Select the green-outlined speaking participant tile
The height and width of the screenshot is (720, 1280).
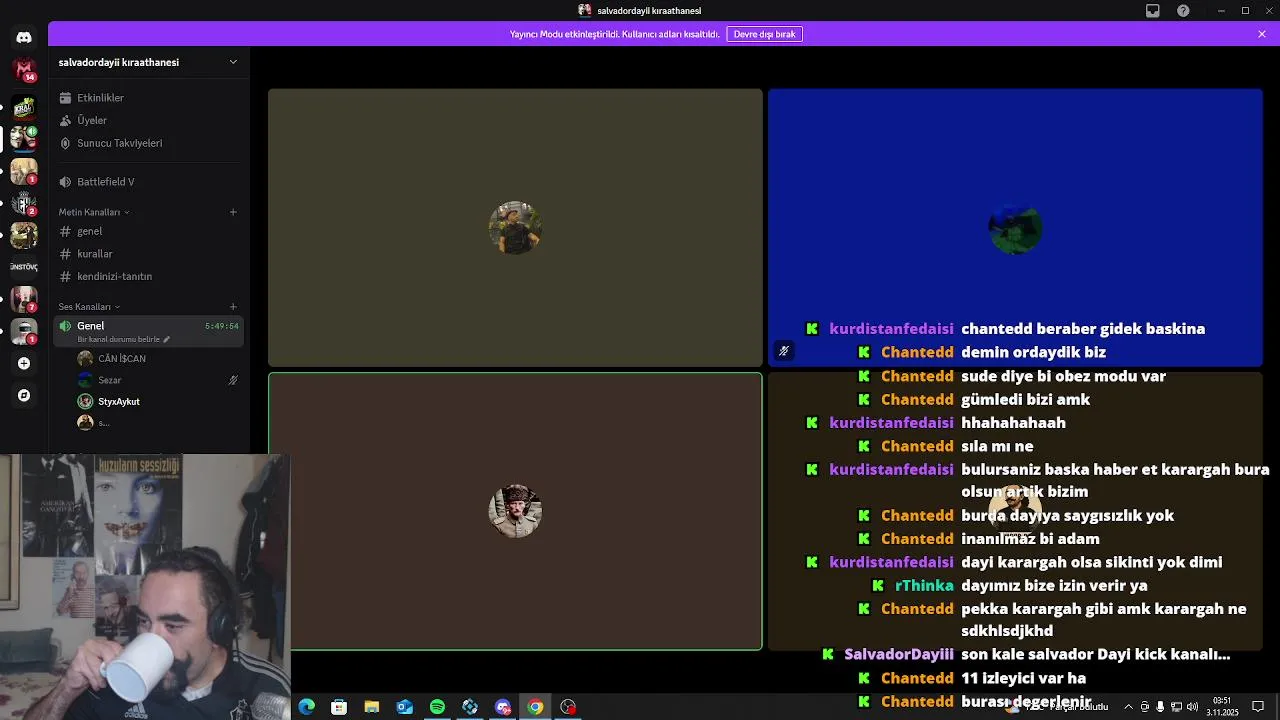[x=515, y=511]
